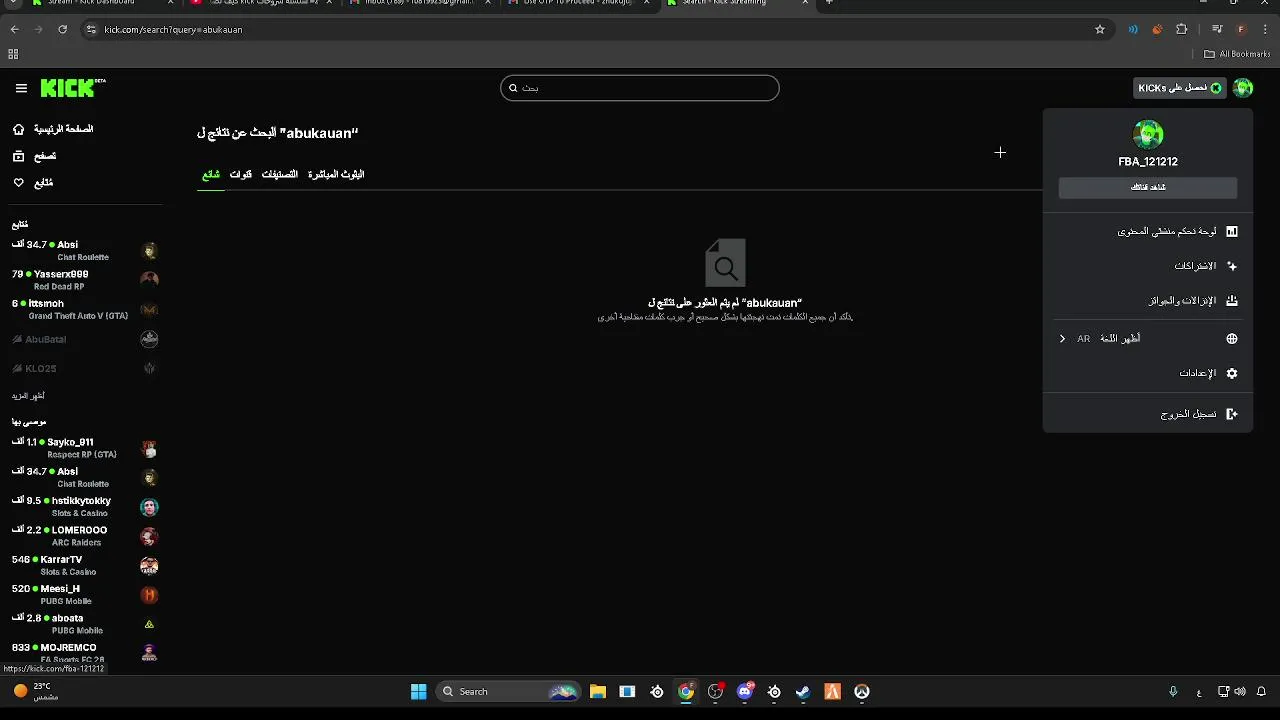Click KarrarTV channel avatar

(149, 566)
